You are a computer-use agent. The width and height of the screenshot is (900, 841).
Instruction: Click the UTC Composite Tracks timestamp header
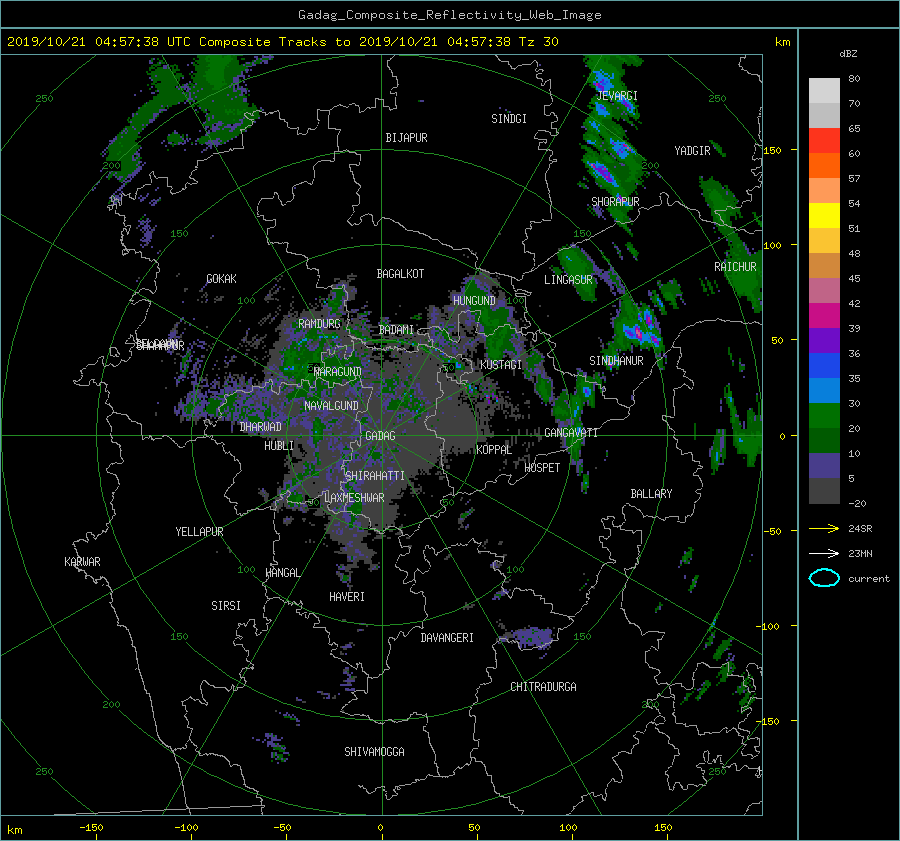point(283,42)
